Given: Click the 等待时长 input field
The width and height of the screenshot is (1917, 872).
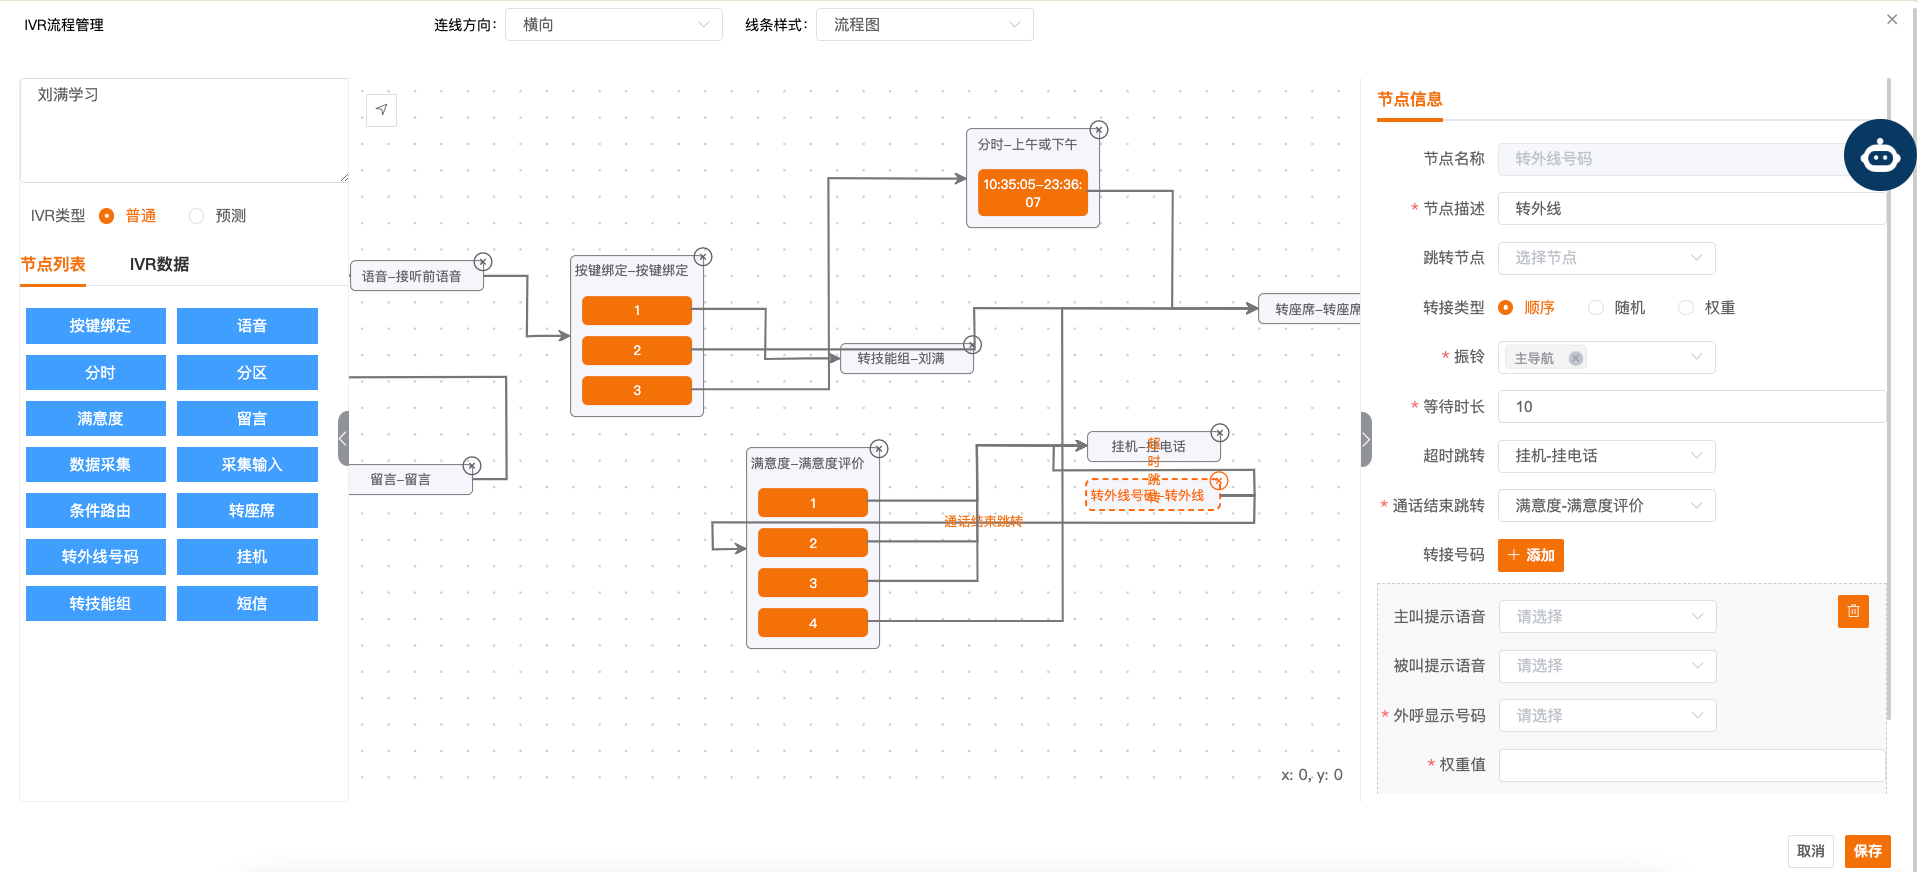Looking at the screenshot, I should pyautogui.click(x=1690, y=407).
